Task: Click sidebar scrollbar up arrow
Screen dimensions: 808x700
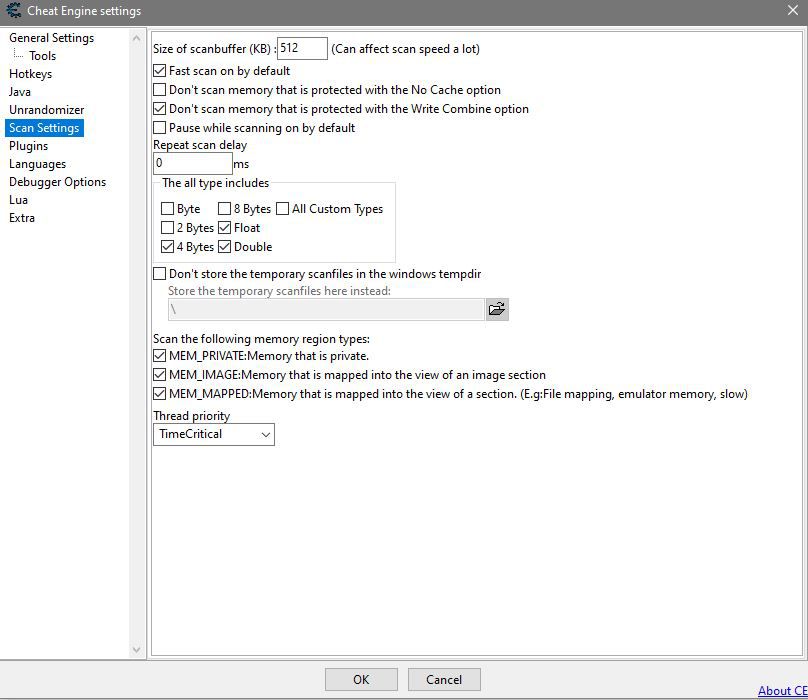Action: [137, 38]
